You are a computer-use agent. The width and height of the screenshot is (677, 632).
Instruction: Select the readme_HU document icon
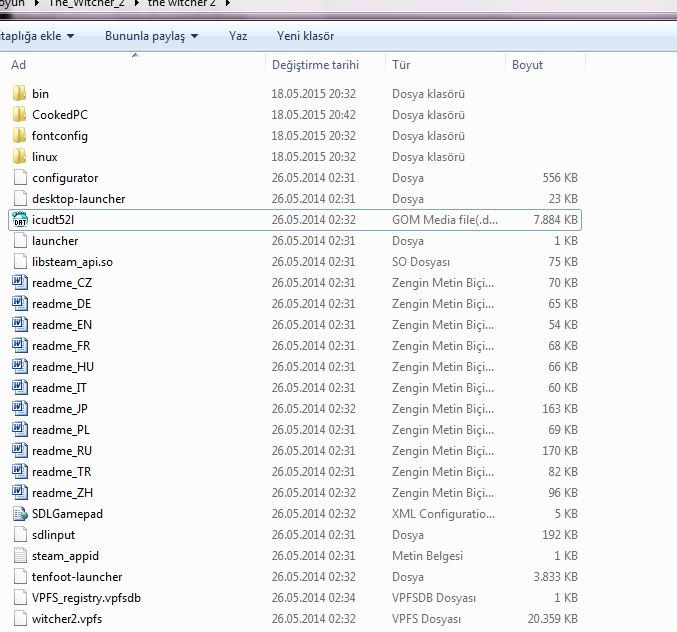coord(20,367)
